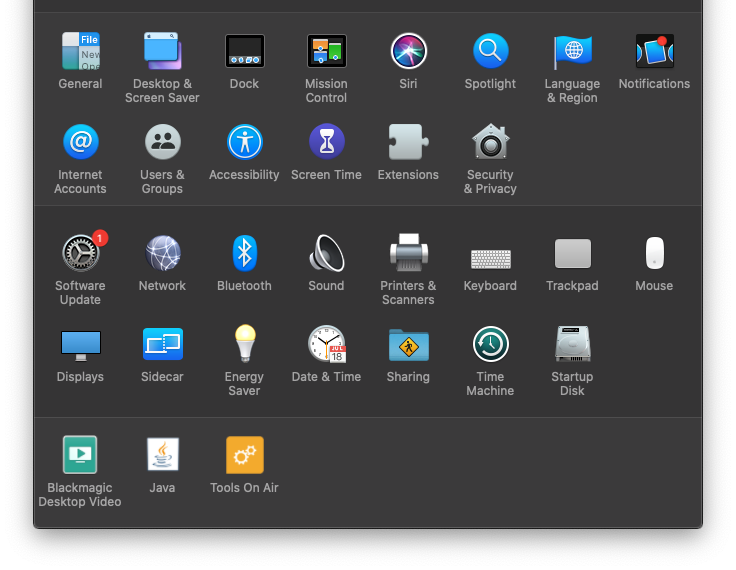The image size is (736, 570).
Task: Open Bluetooth settings
Action: (x=245, y=253)
